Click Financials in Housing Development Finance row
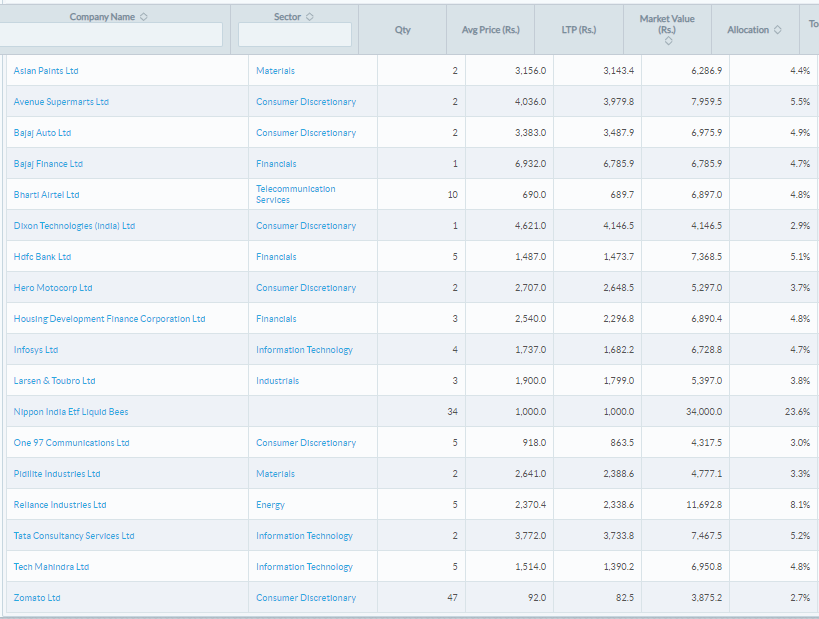Screen dimensions: 819x619 (276, 319)
